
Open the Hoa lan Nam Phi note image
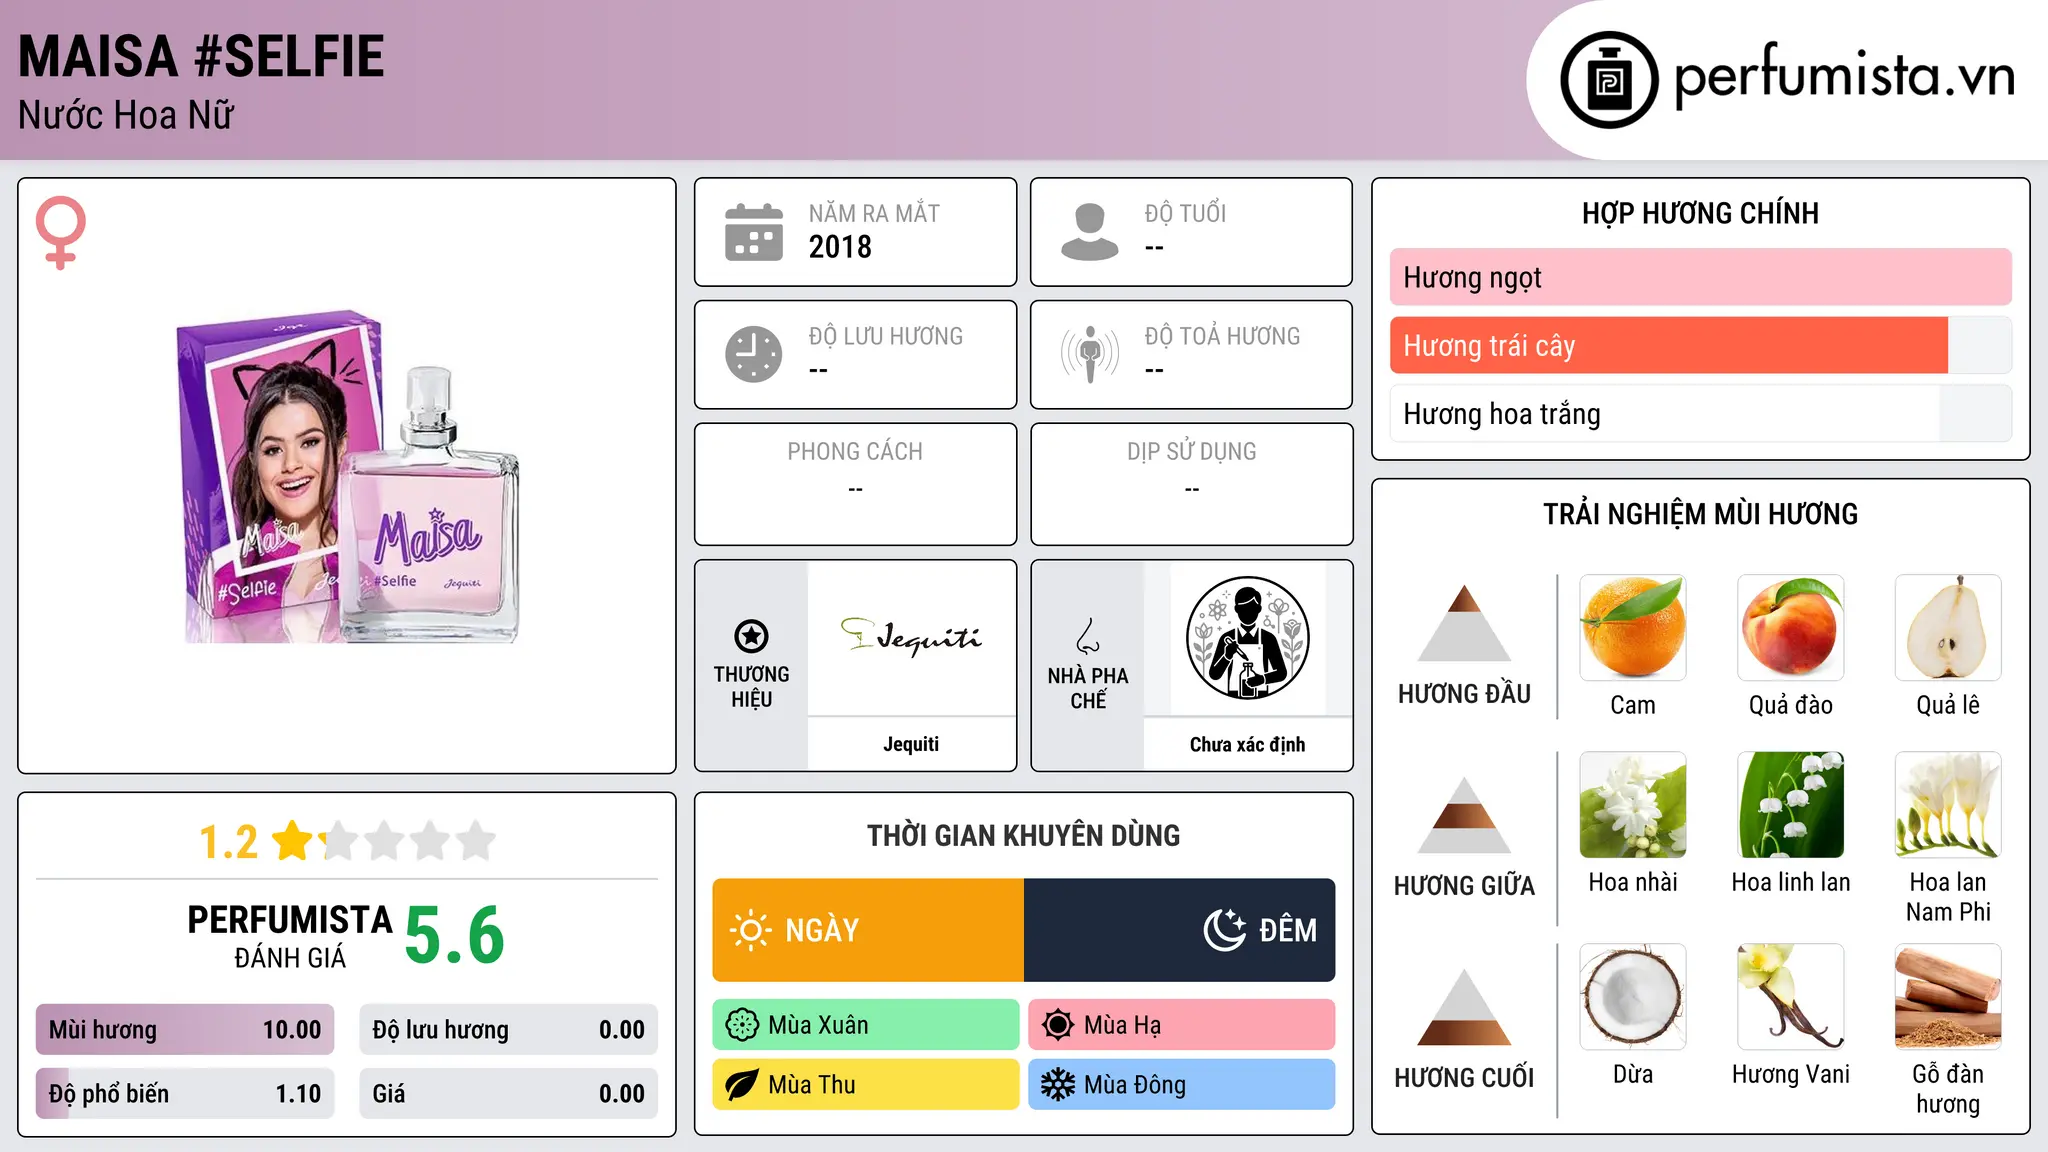point(1948,805)
